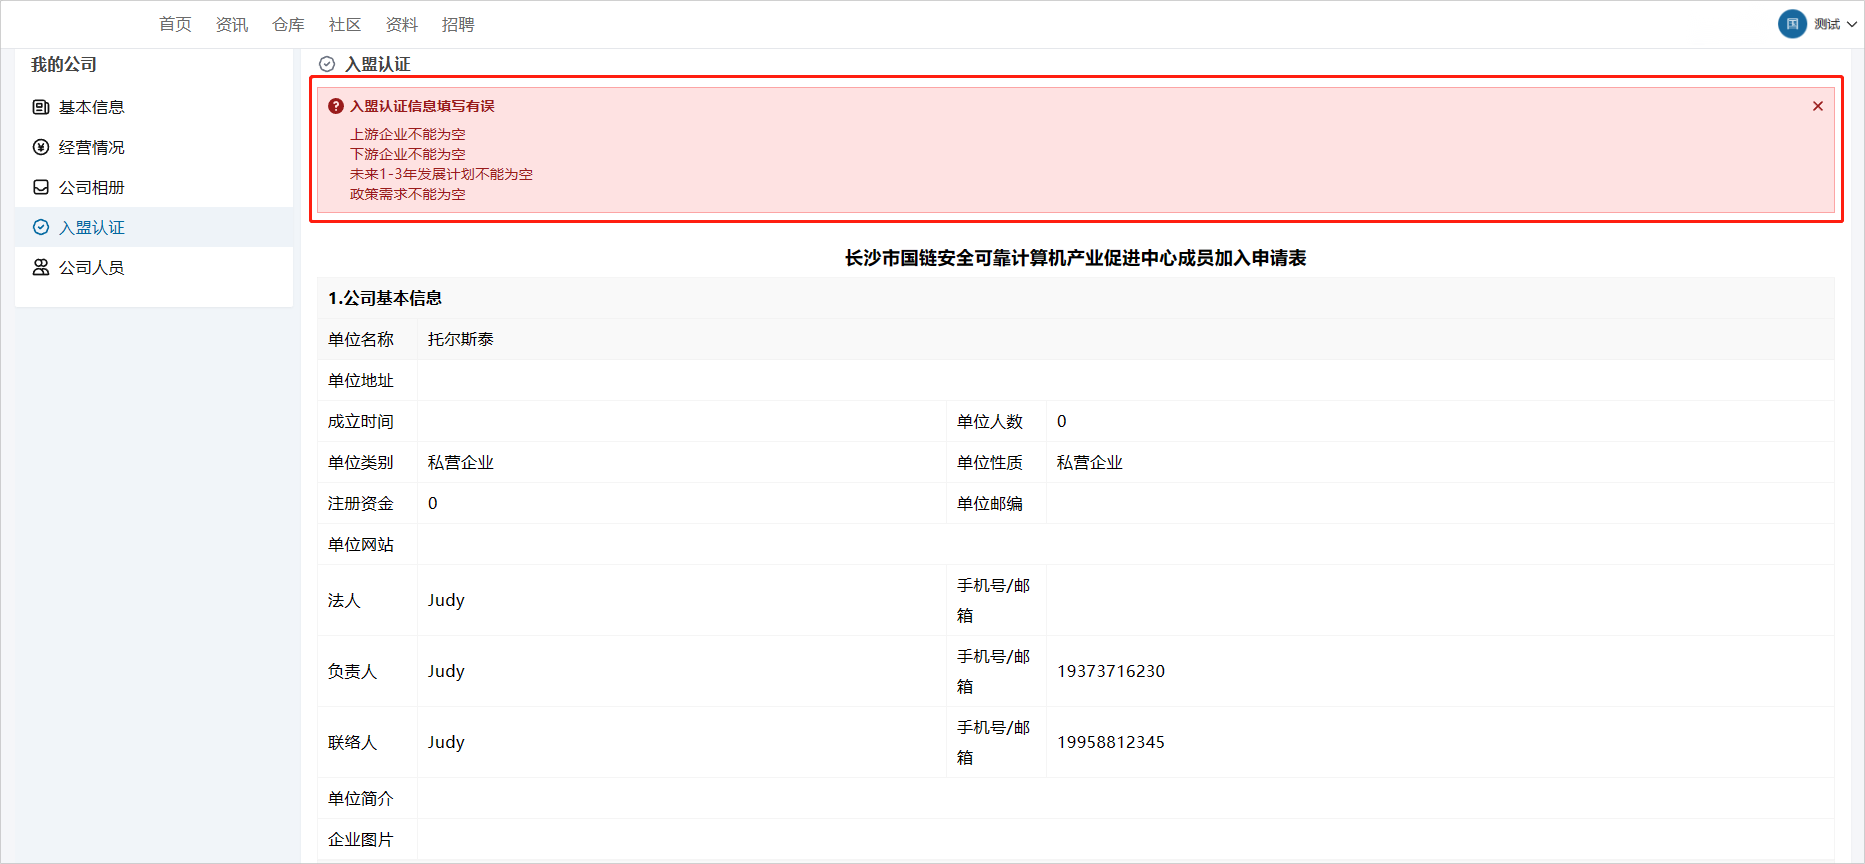Click the 经营情况 yen icon
Image resolution: width=1865 pixels, height=864 pixels.
click(41, 147)
